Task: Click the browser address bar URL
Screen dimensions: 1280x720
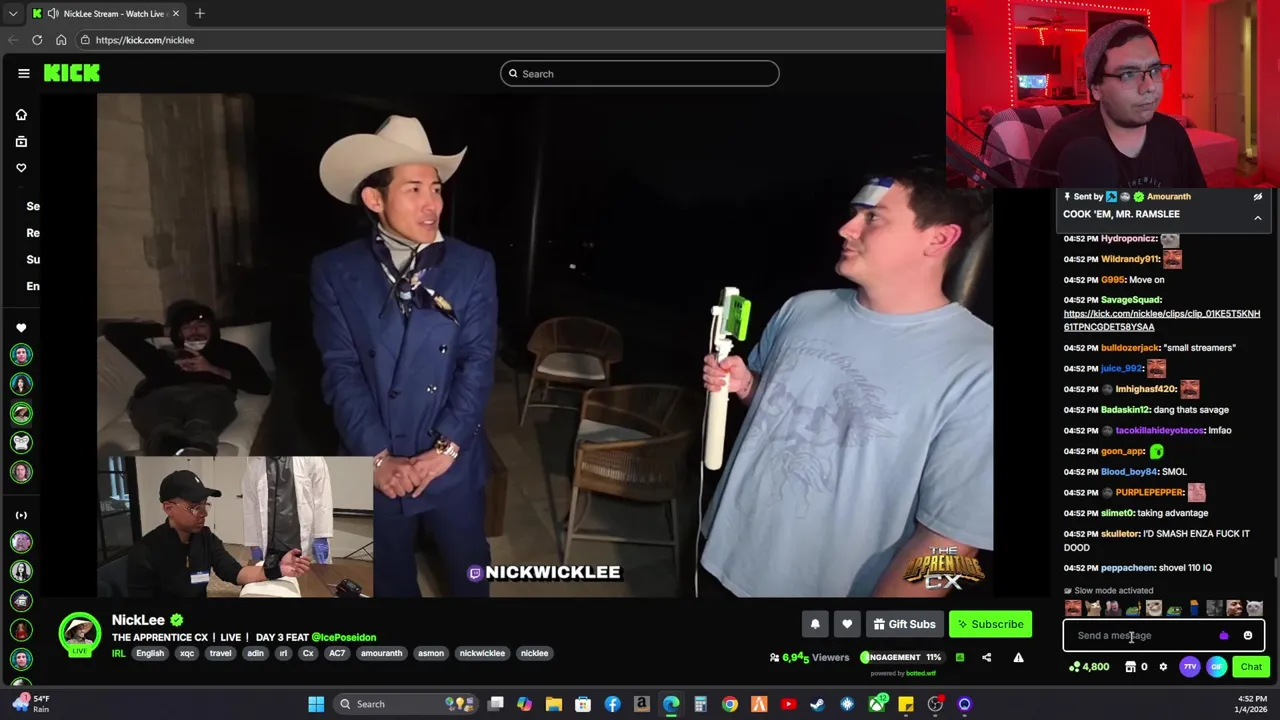Action: click(145, 40)
